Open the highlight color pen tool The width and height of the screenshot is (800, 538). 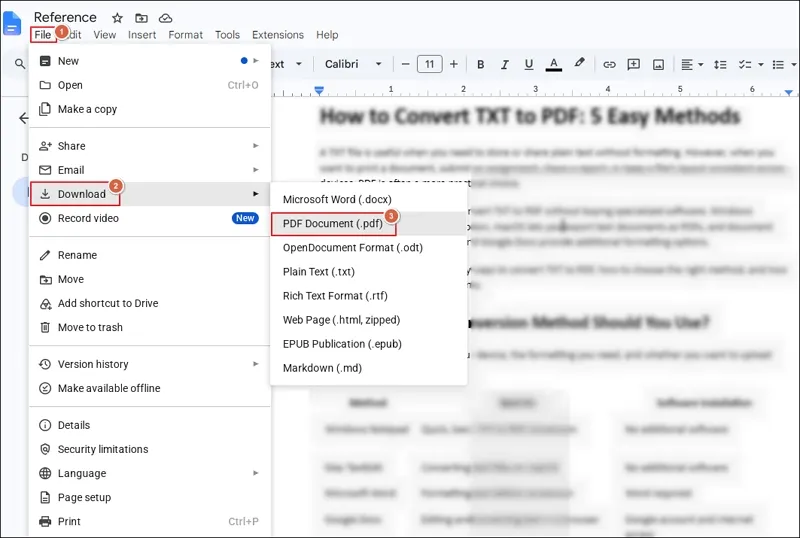(579, 63)
